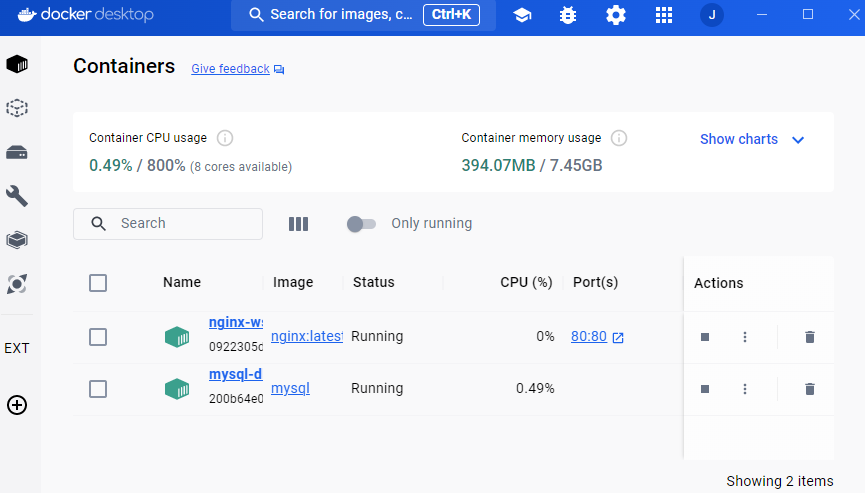865x493 pixels.
Task: Sort by Name column header
Action: [182, 282]
